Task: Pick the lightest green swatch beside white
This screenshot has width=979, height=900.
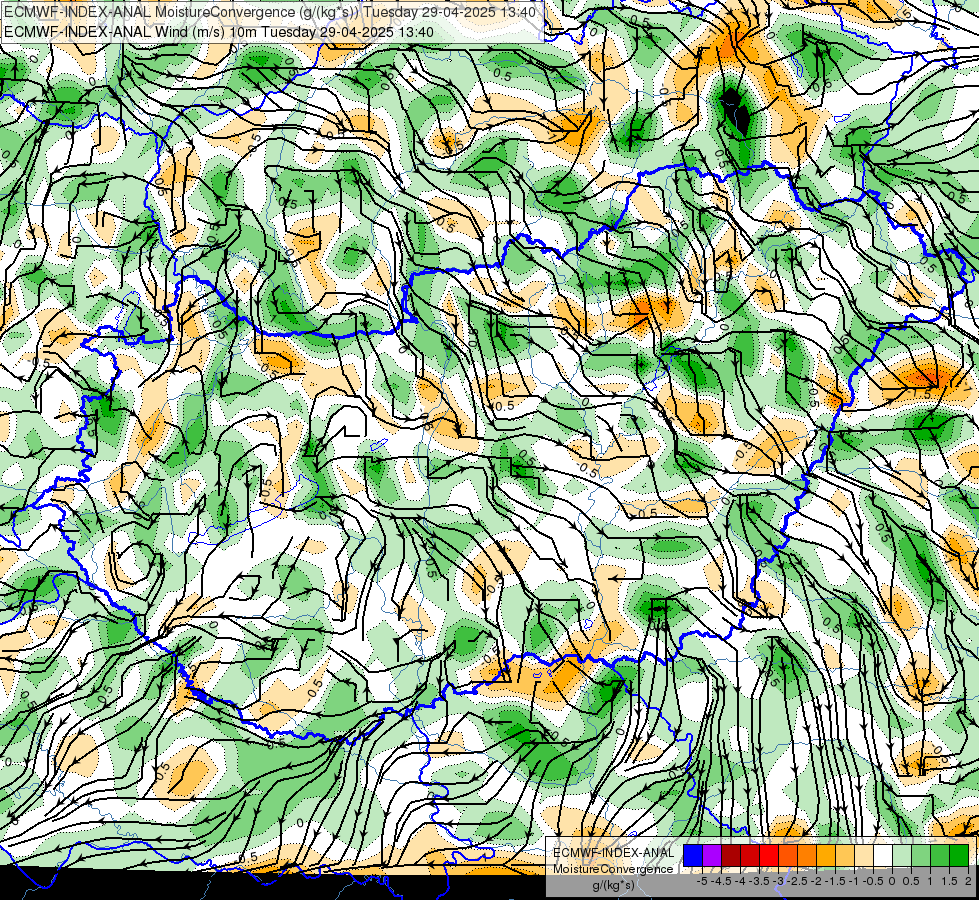Action: coord(902,855)
